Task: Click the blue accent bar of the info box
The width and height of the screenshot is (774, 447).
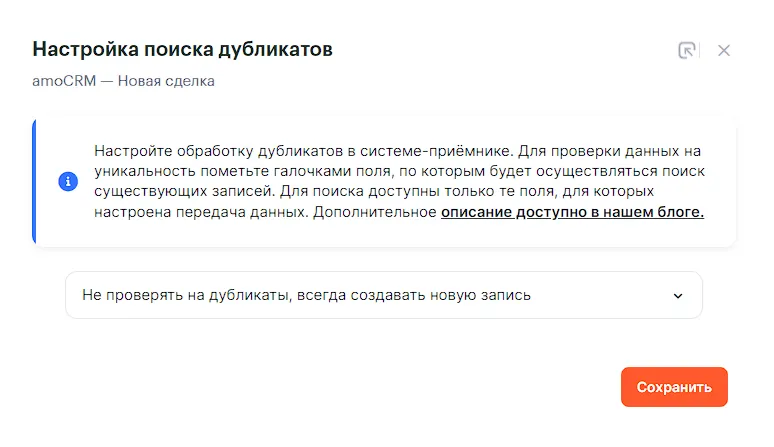Action: (x=35, y=181)
